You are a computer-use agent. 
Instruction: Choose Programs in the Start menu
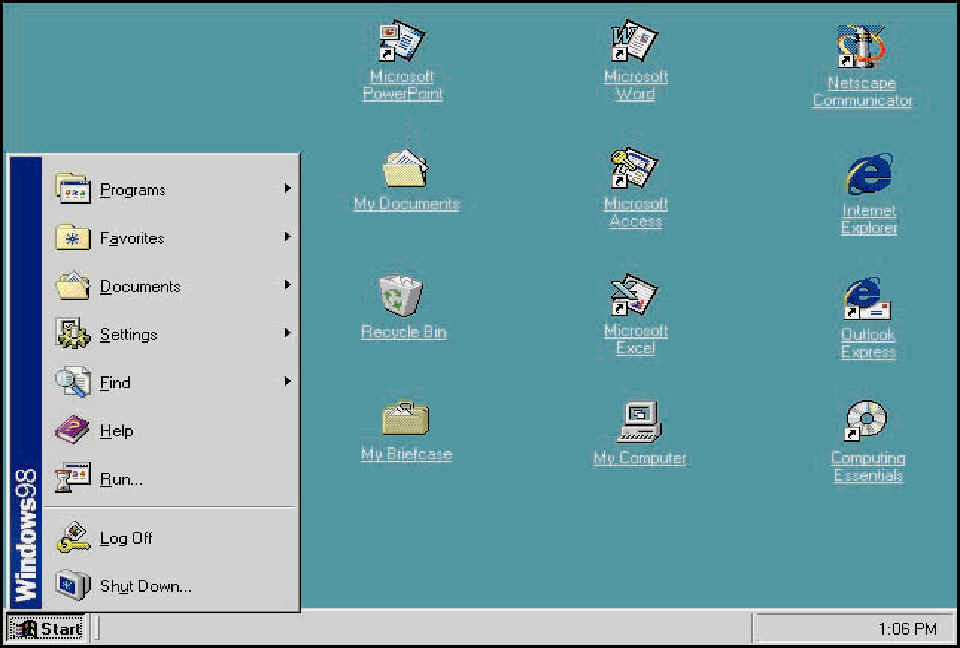coord(171,189)
